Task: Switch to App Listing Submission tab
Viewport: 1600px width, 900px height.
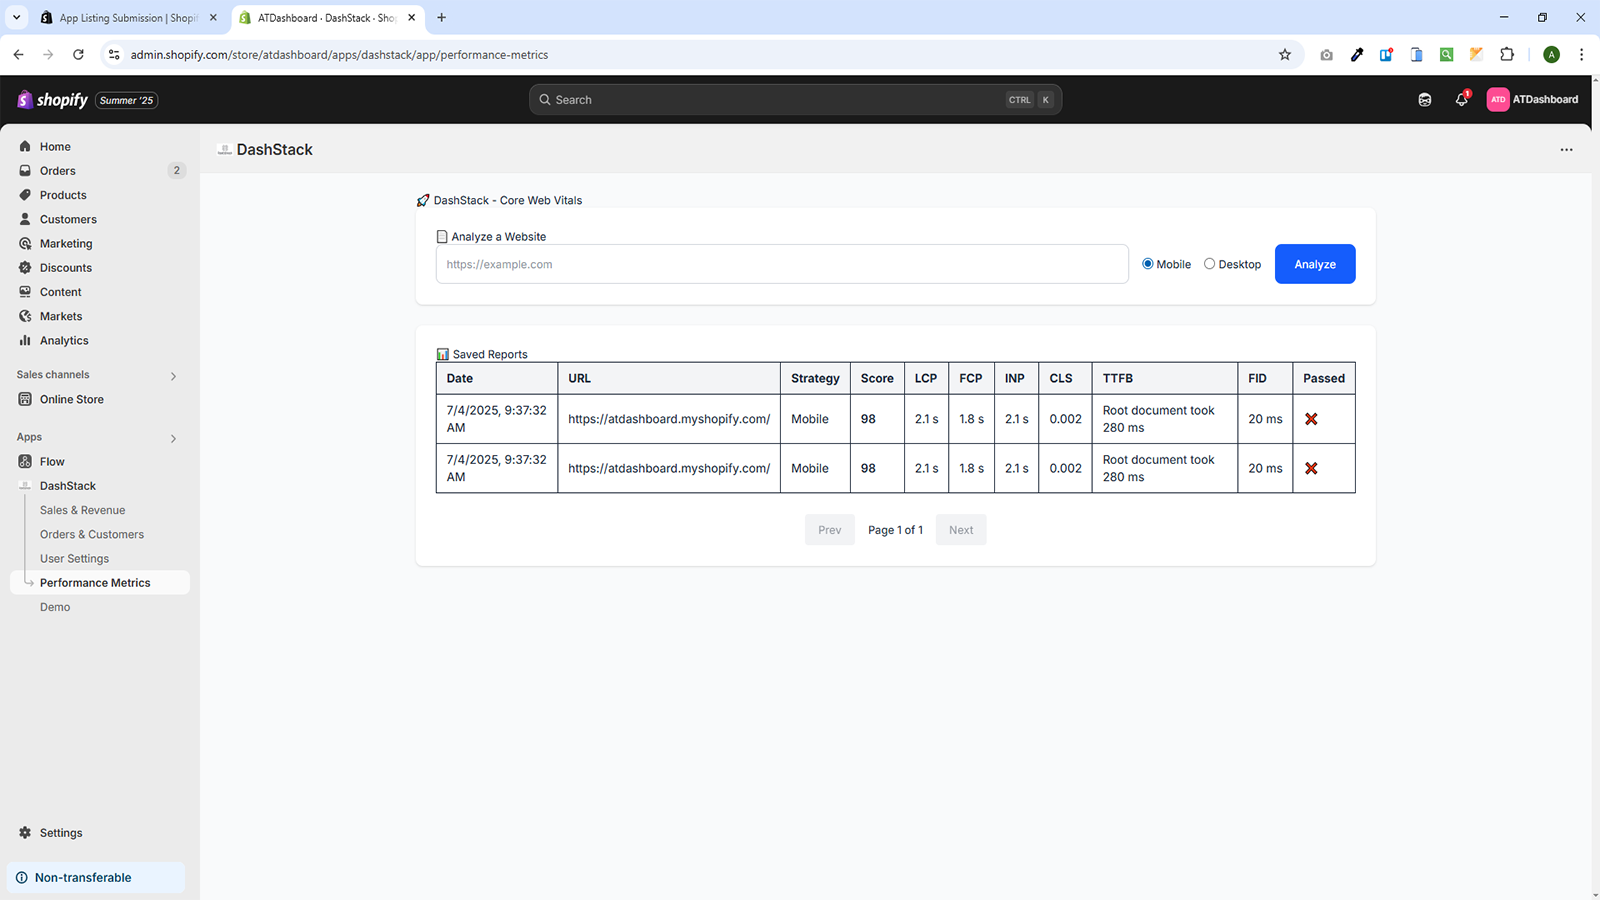Action: pyautogui.click(x=129, y=18)
